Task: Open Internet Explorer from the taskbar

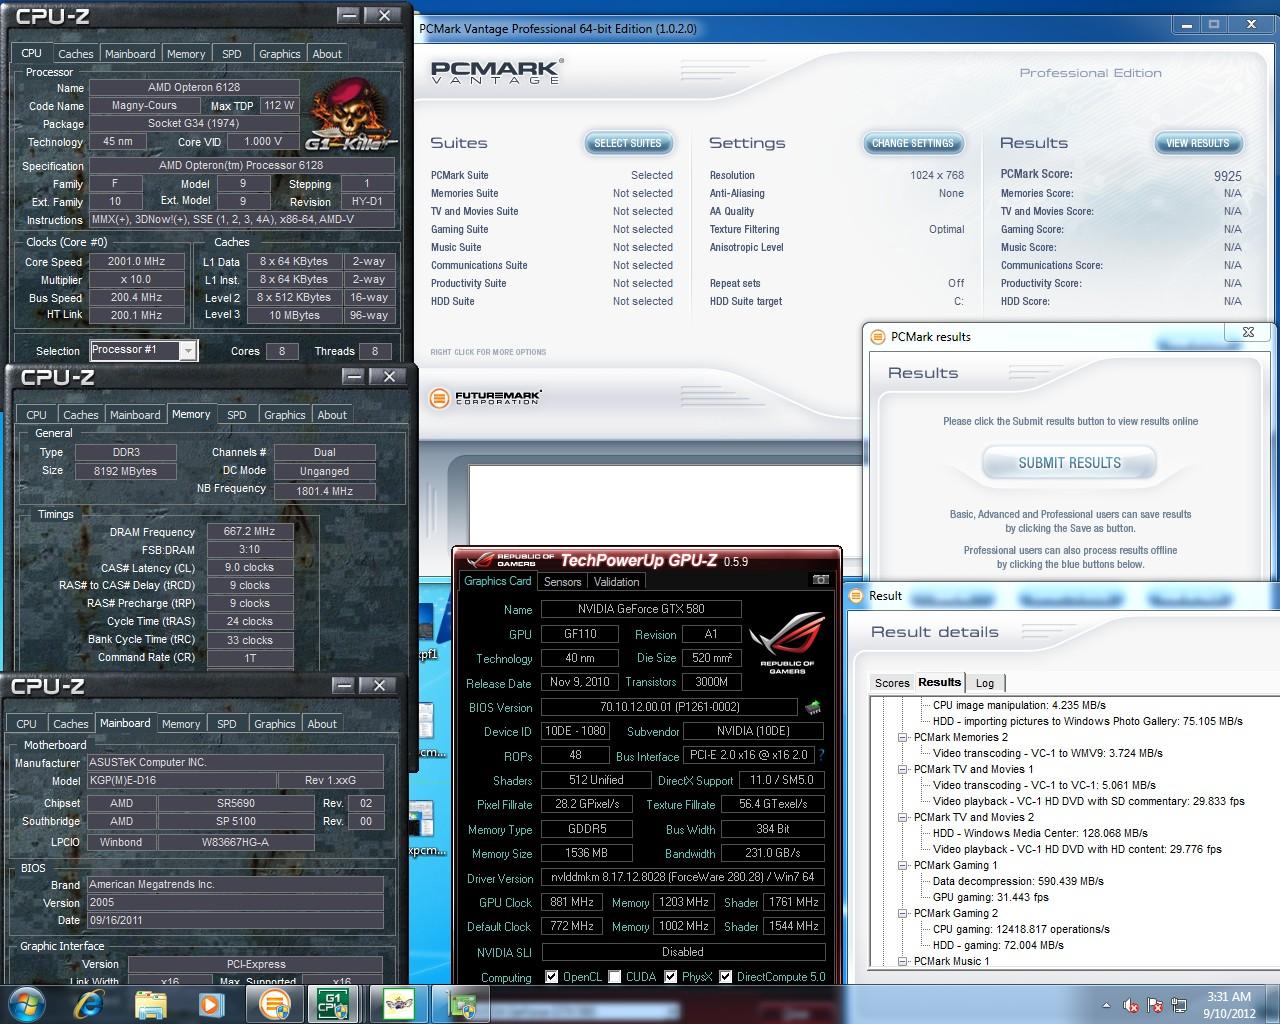Action: pyautogui.click(x=89, y=1004)
